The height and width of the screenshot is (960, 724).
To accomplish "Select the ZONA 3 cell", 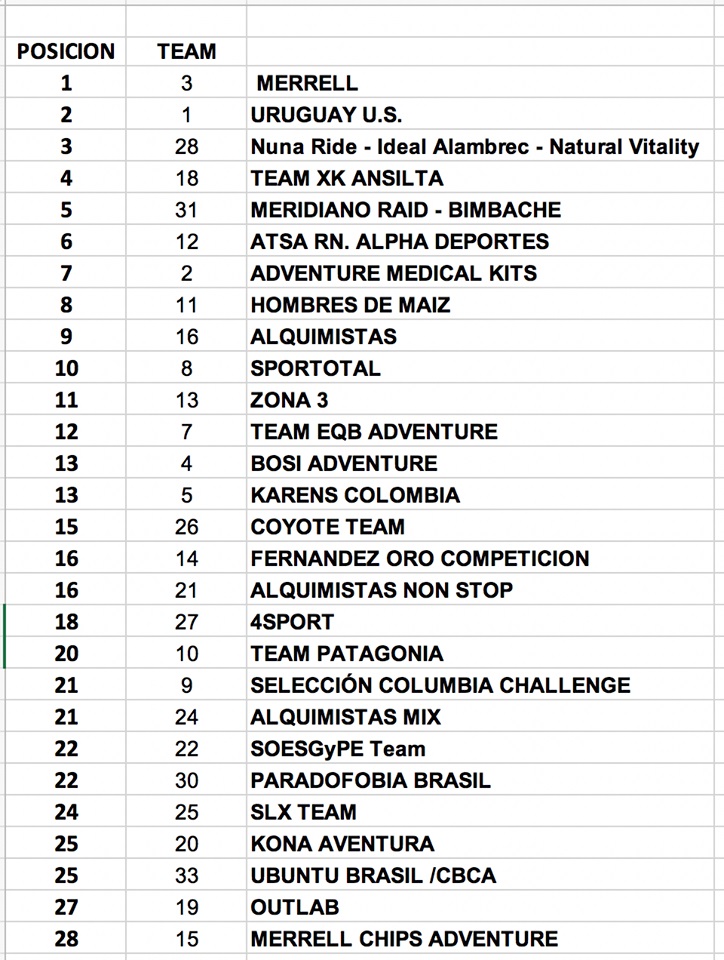I will click(289, 400).
